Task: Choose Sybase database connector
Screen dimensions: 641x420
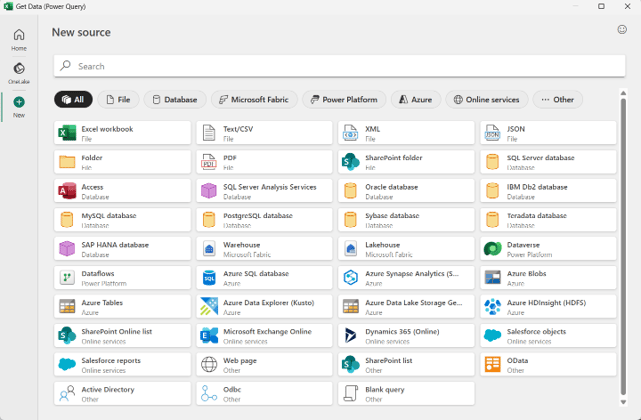Action: [406, 220]
